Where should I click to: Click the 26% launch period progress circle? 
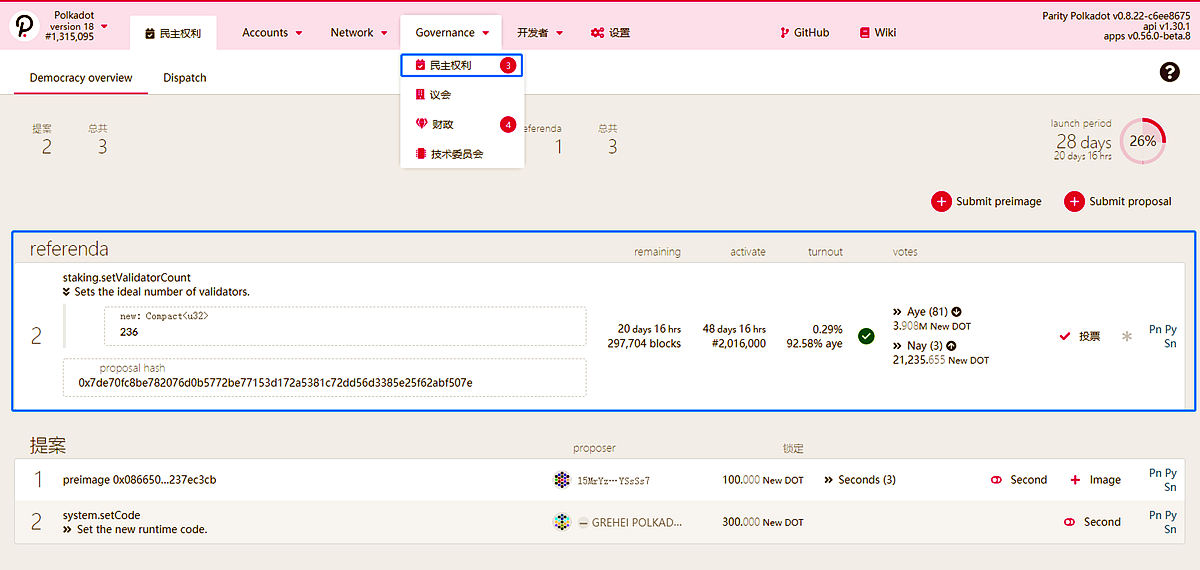coord(1142,142)
